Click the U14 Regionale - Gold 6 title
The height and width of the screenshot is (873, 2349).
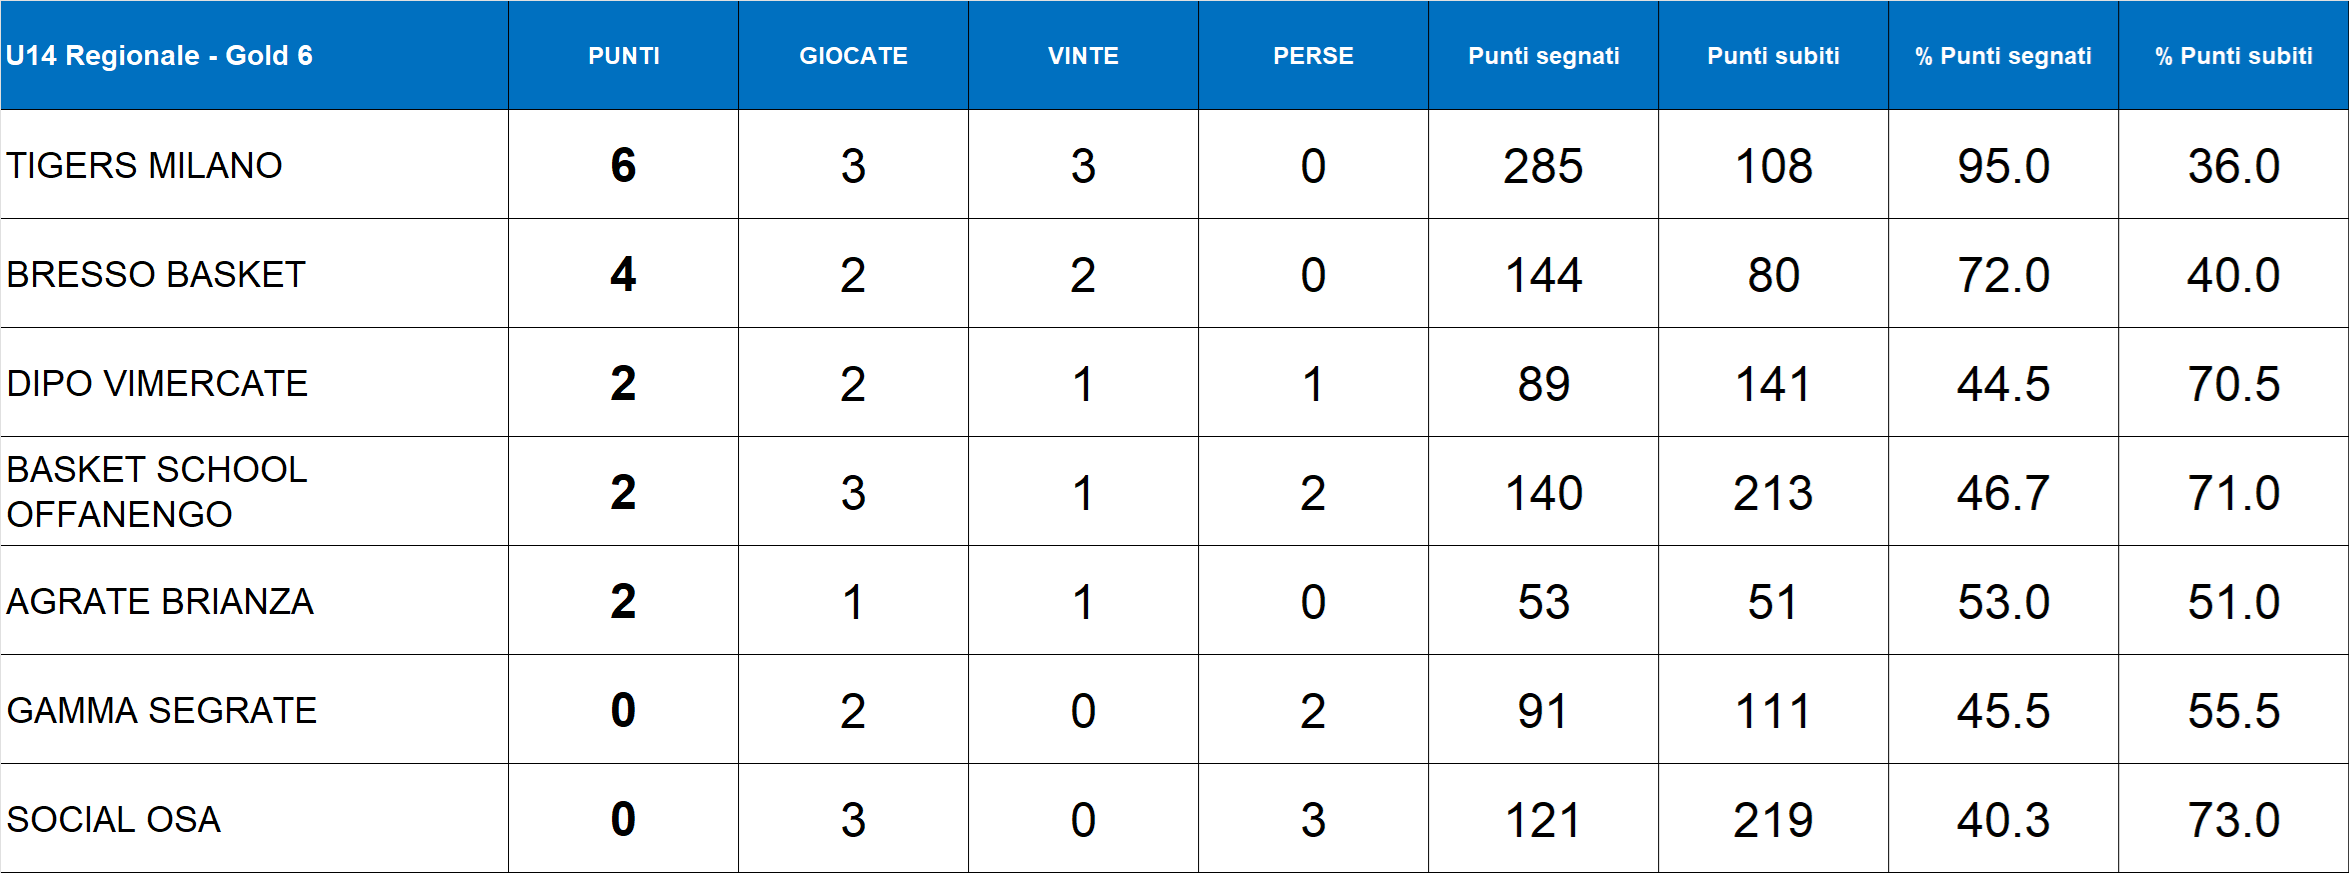tap(159, 56)
